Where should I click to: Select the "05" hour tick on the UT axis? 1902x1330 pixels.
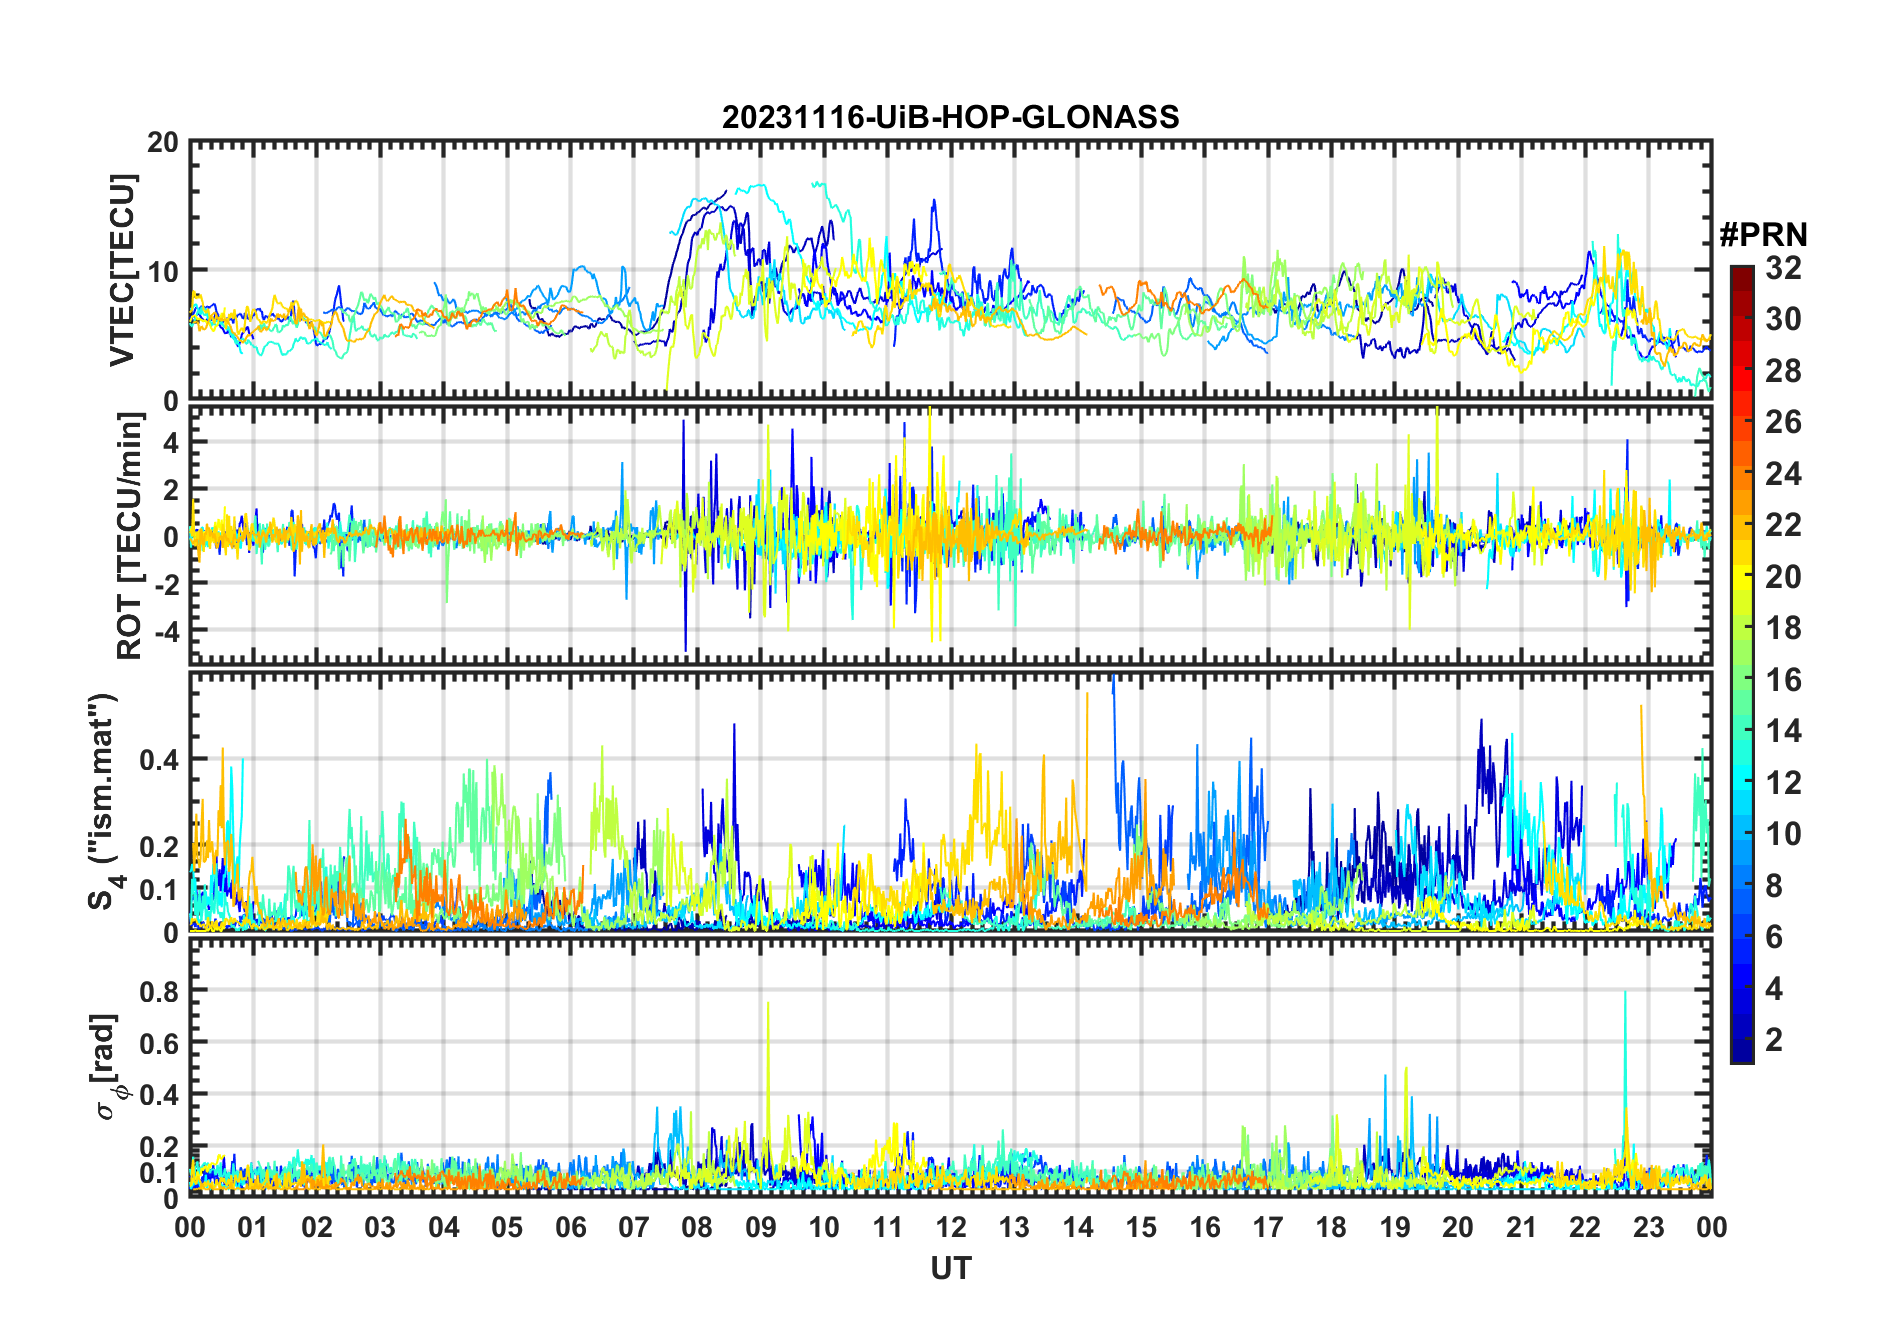coord(507,1227)
